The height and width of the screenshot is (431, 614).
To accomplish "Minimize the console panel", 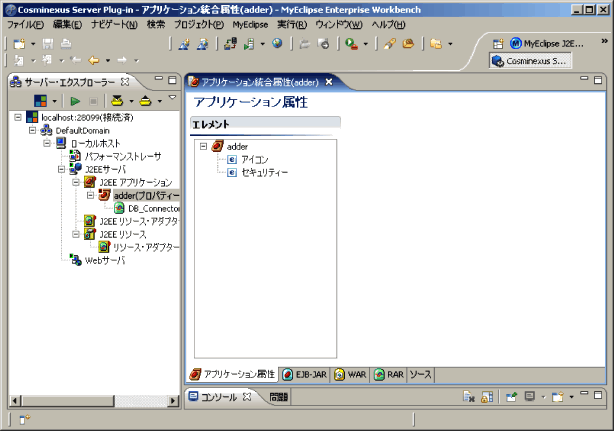I will (x=584, y=393).
